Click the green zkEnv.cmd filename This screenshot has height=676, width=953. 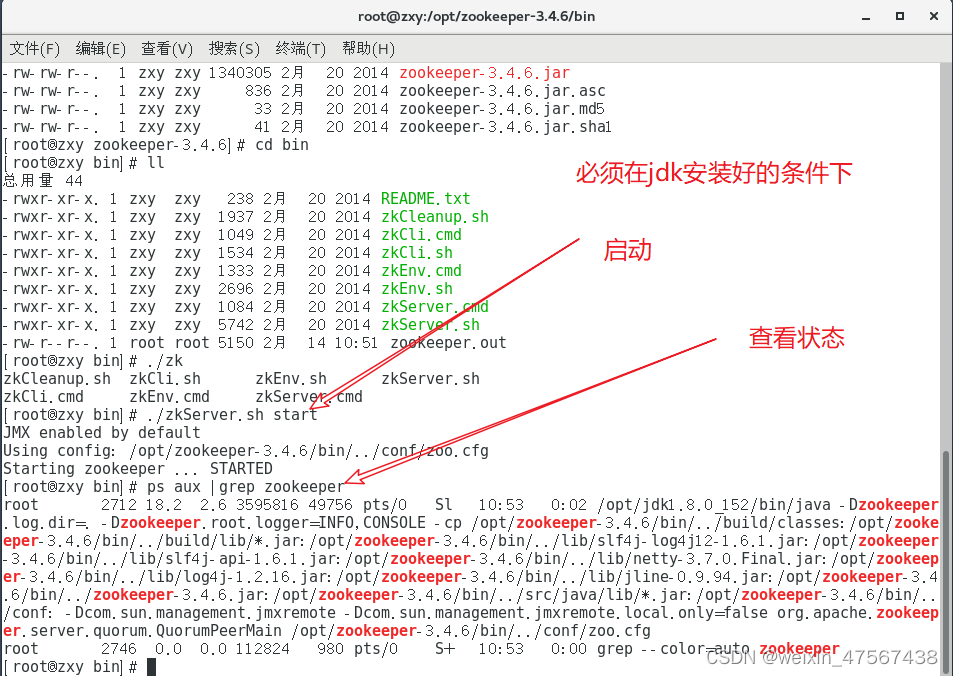tap(421, 271)
